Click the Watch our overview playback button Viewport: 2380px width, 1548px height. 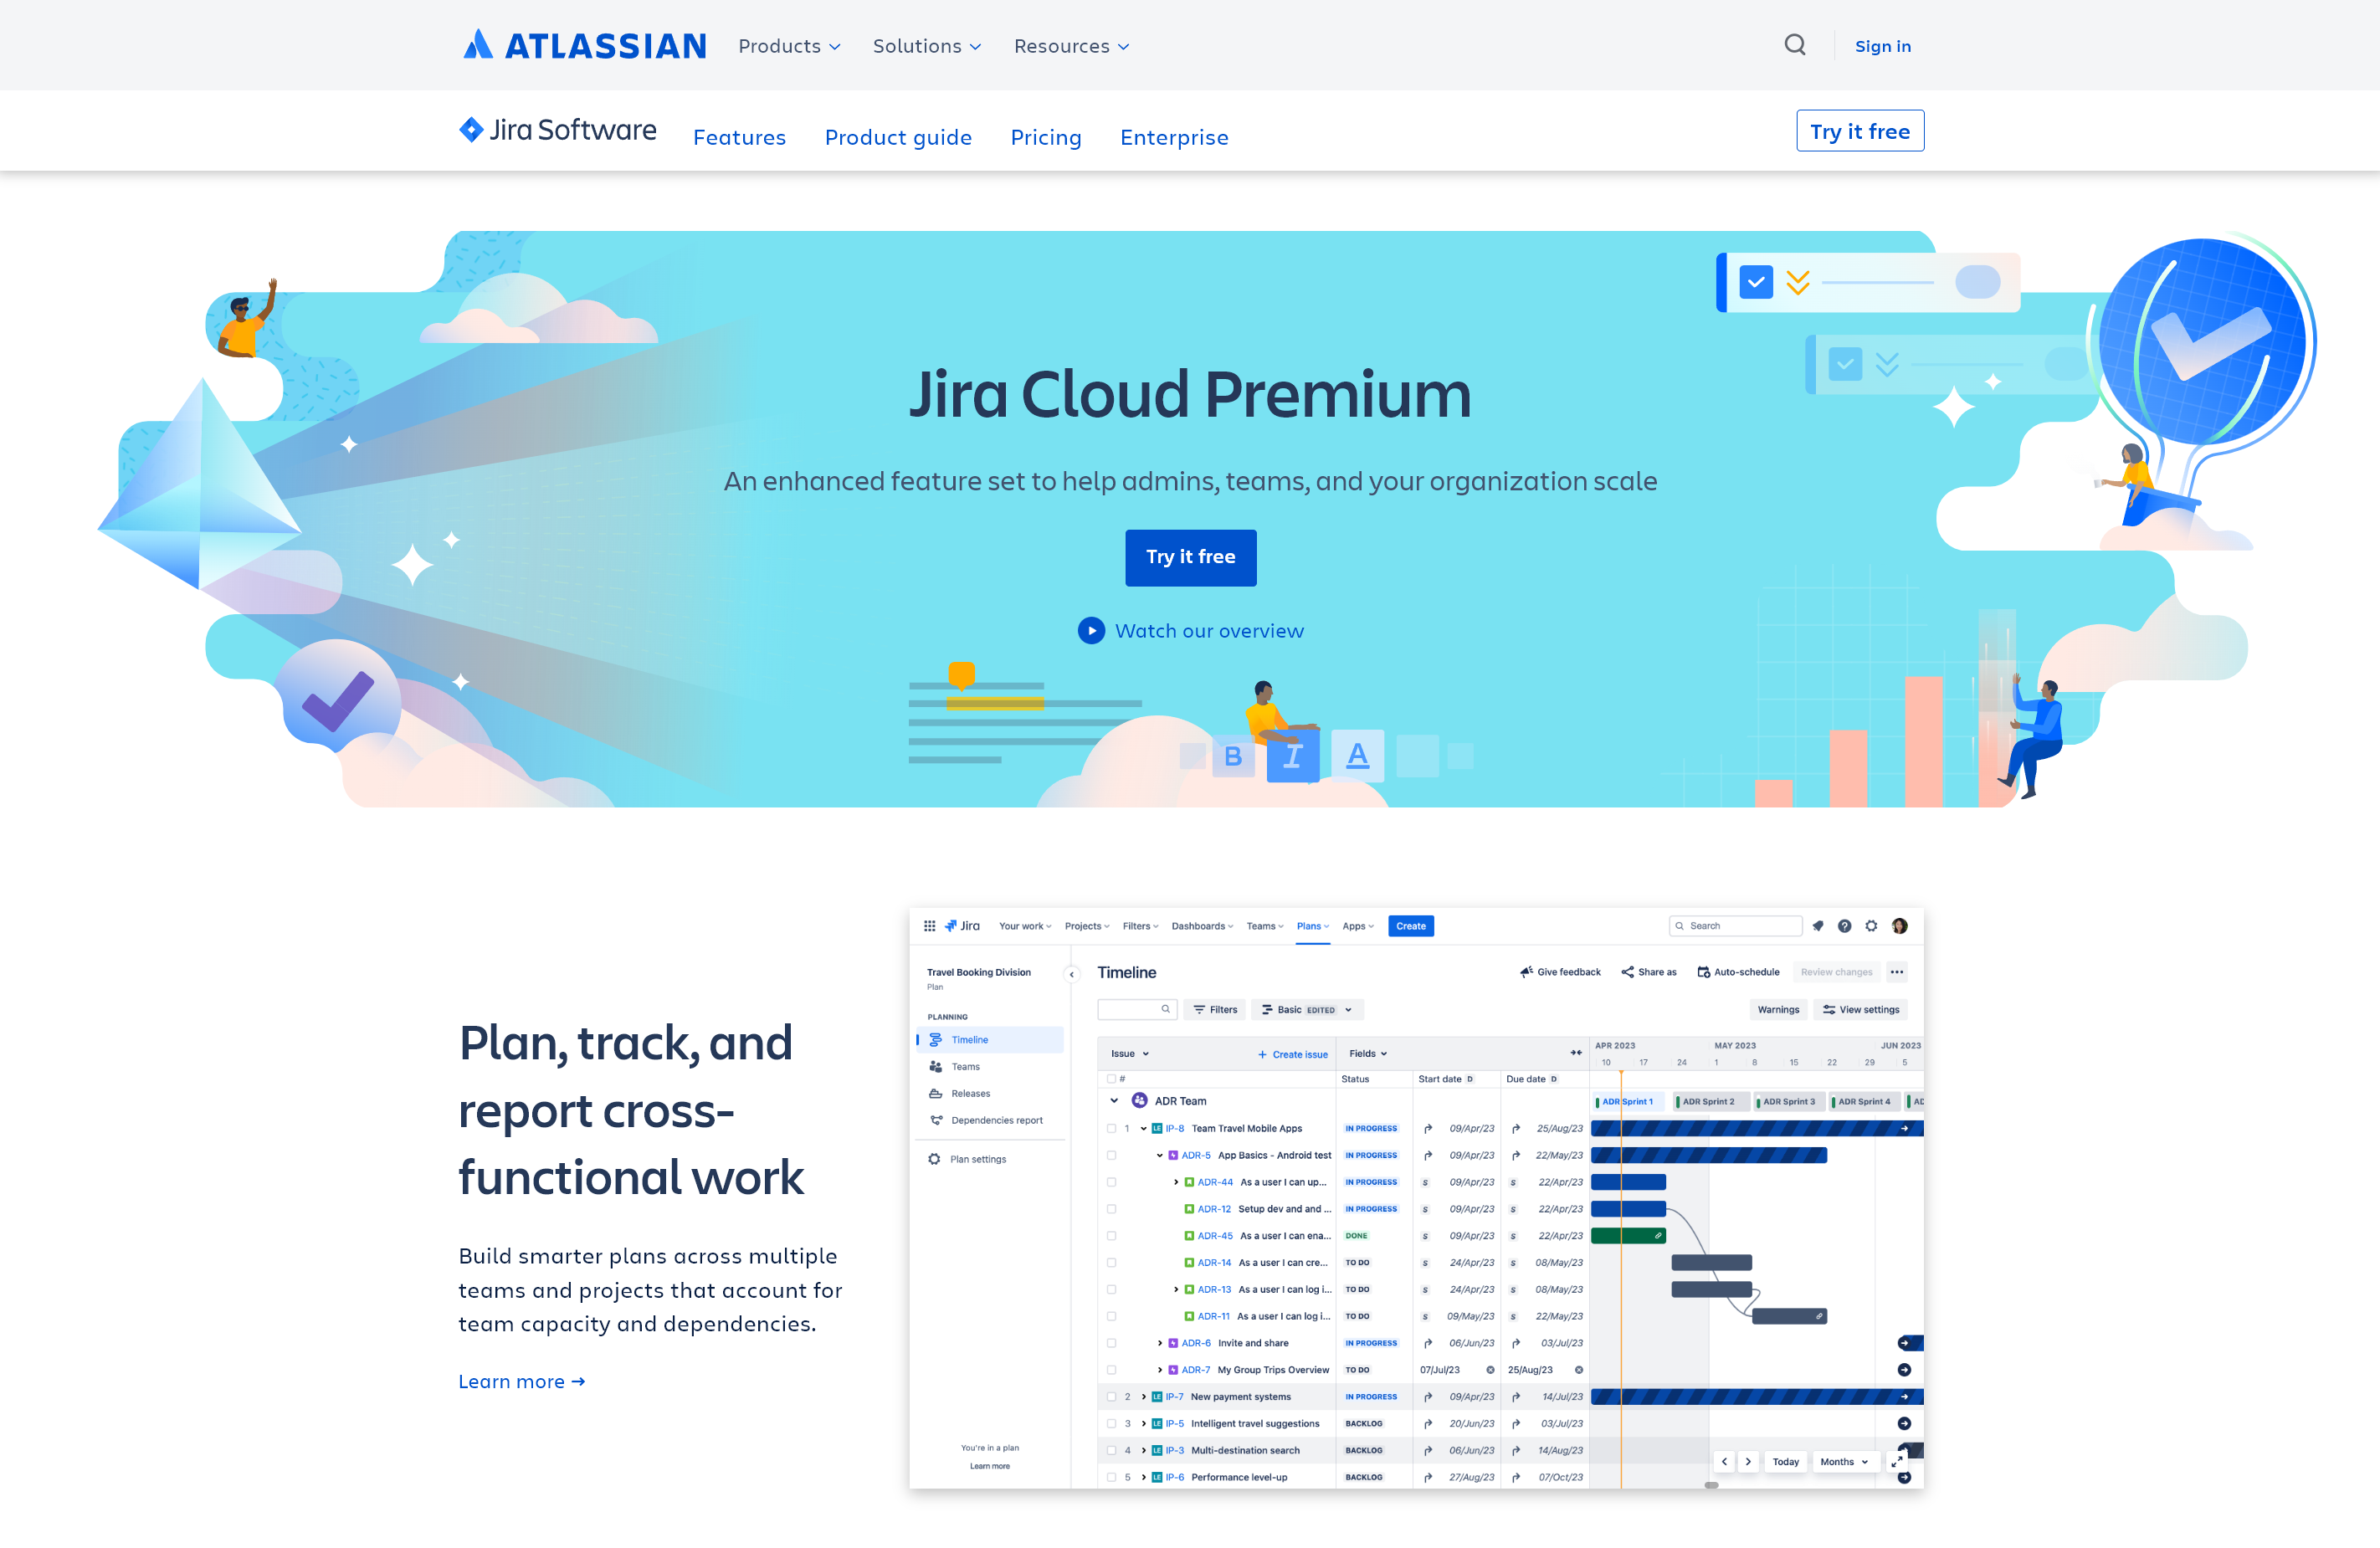pos(1093,630)
